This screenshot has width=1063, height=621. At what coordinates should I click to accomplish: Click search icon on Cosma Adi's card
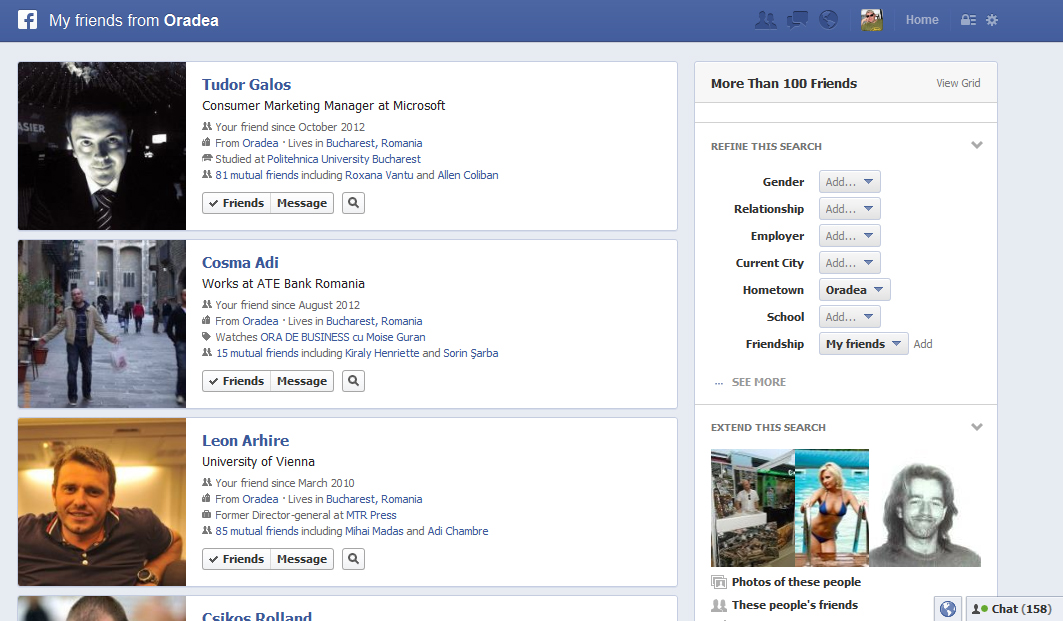pos(353,381)
